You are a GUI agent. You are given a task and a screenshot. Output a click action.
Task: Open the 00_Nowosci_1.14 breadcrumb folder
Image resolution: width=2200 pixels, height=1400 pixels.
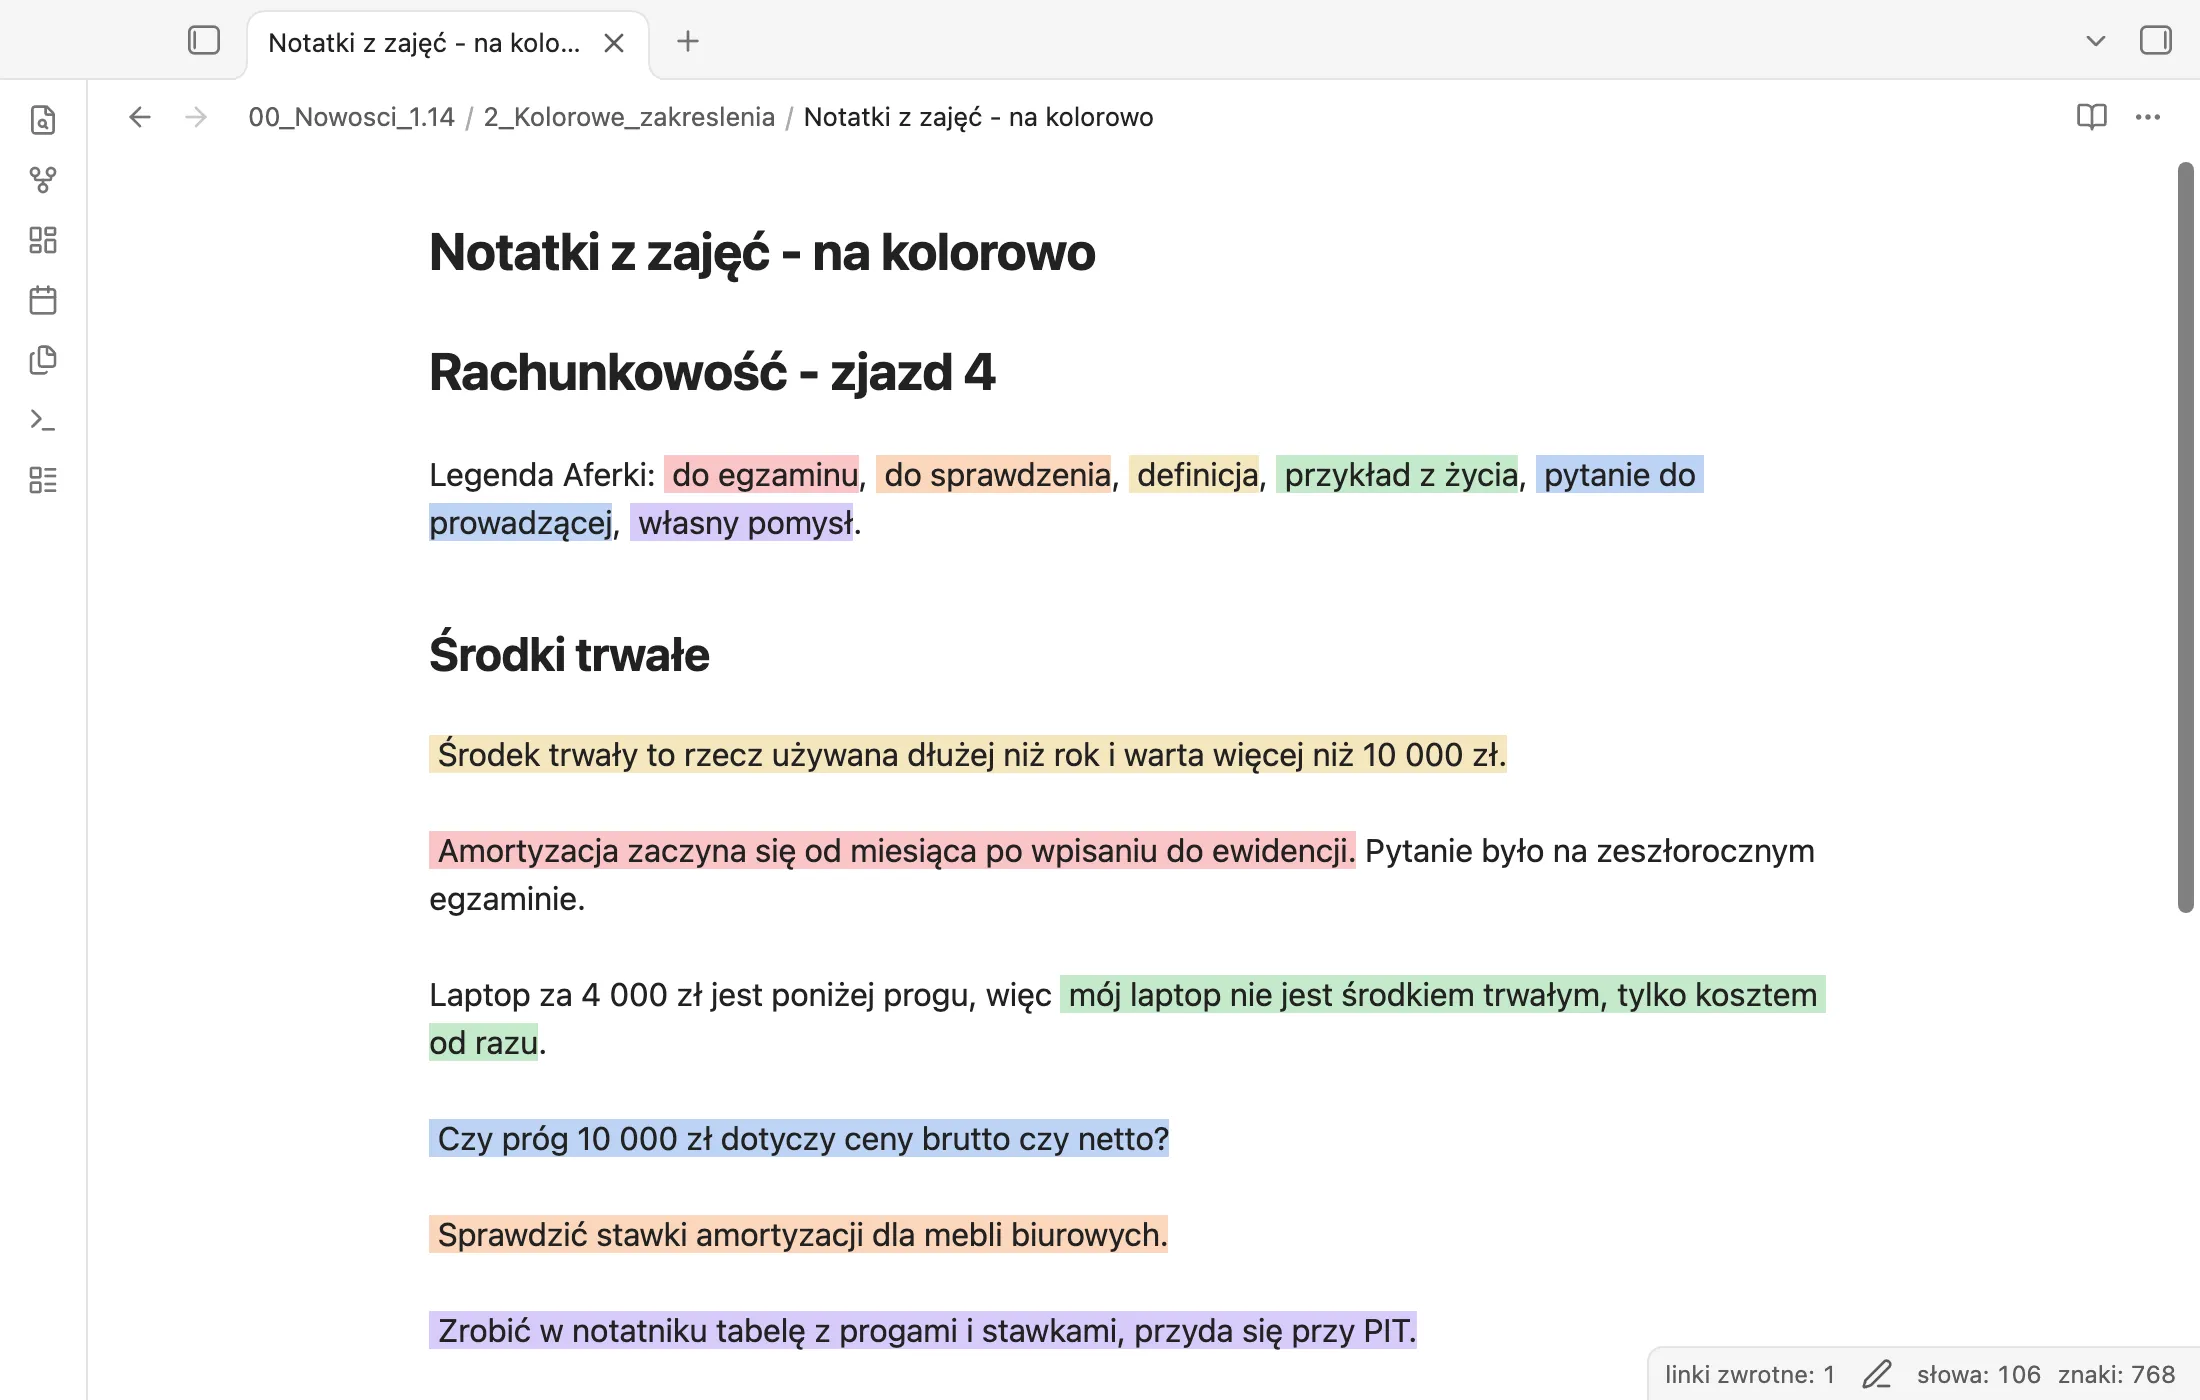pos(352,117)
